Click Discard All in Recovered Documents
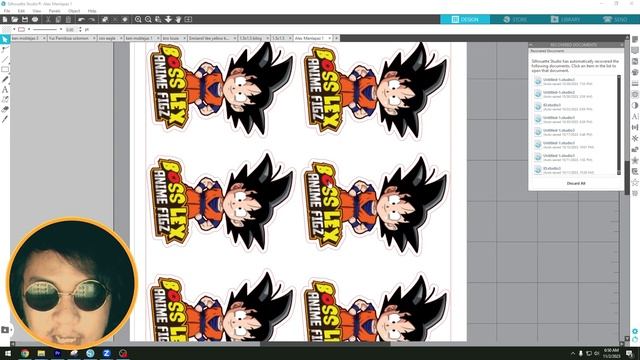Image resolution: width=640 pixels, height=360 pixels. [x=576, y=183]
